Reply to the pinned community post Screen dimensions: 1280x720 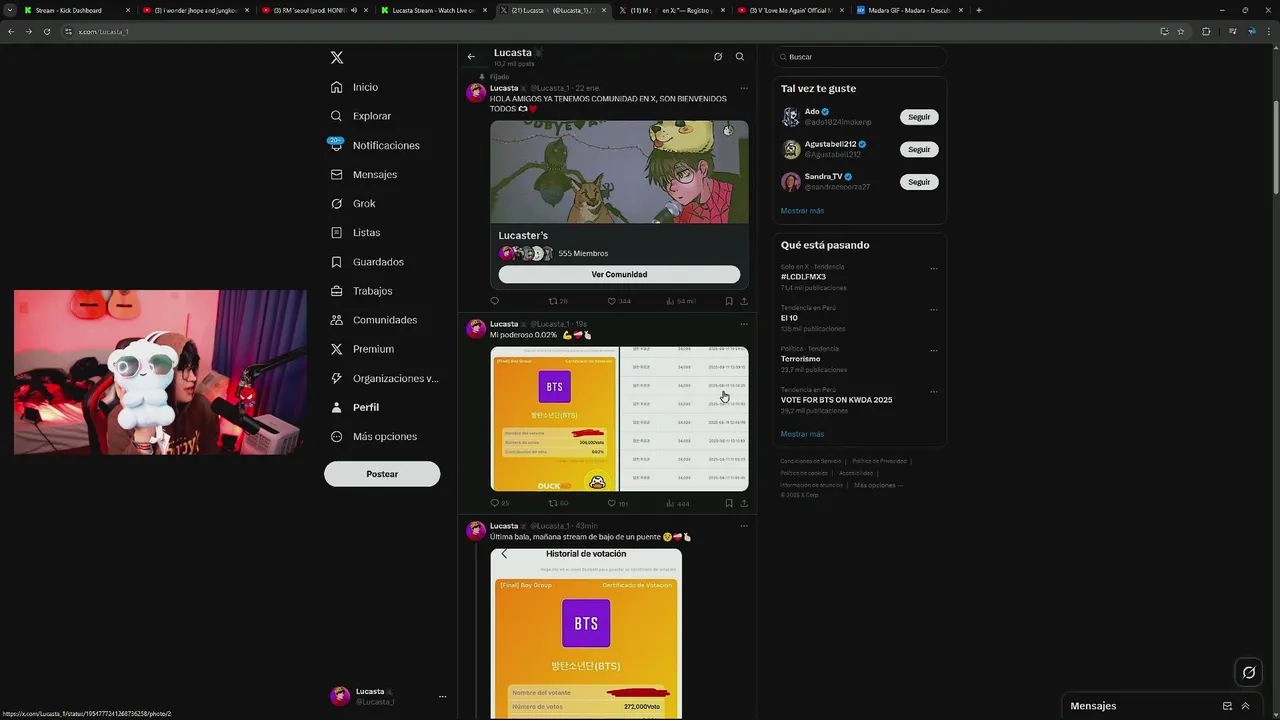pyautogui.click(x=494, y=301)
